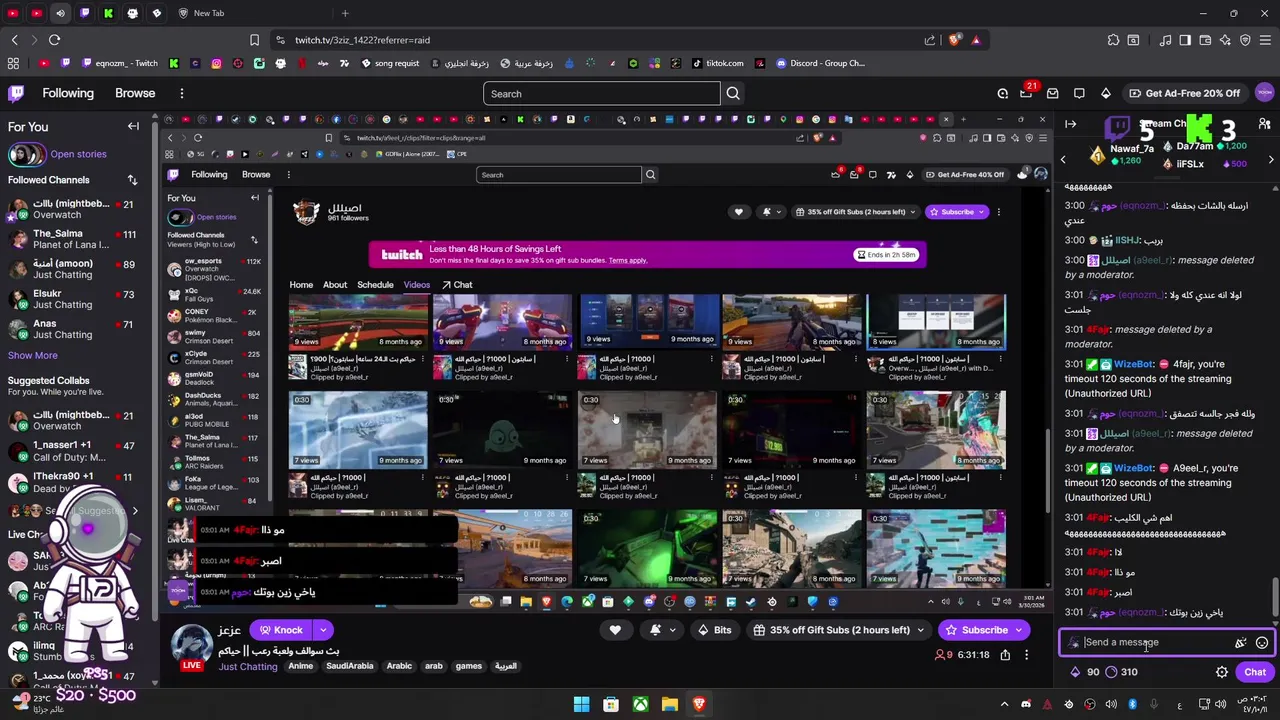1280x720 pixels.
Task: Share the stream via share icon
Action: coord(1005,655)
